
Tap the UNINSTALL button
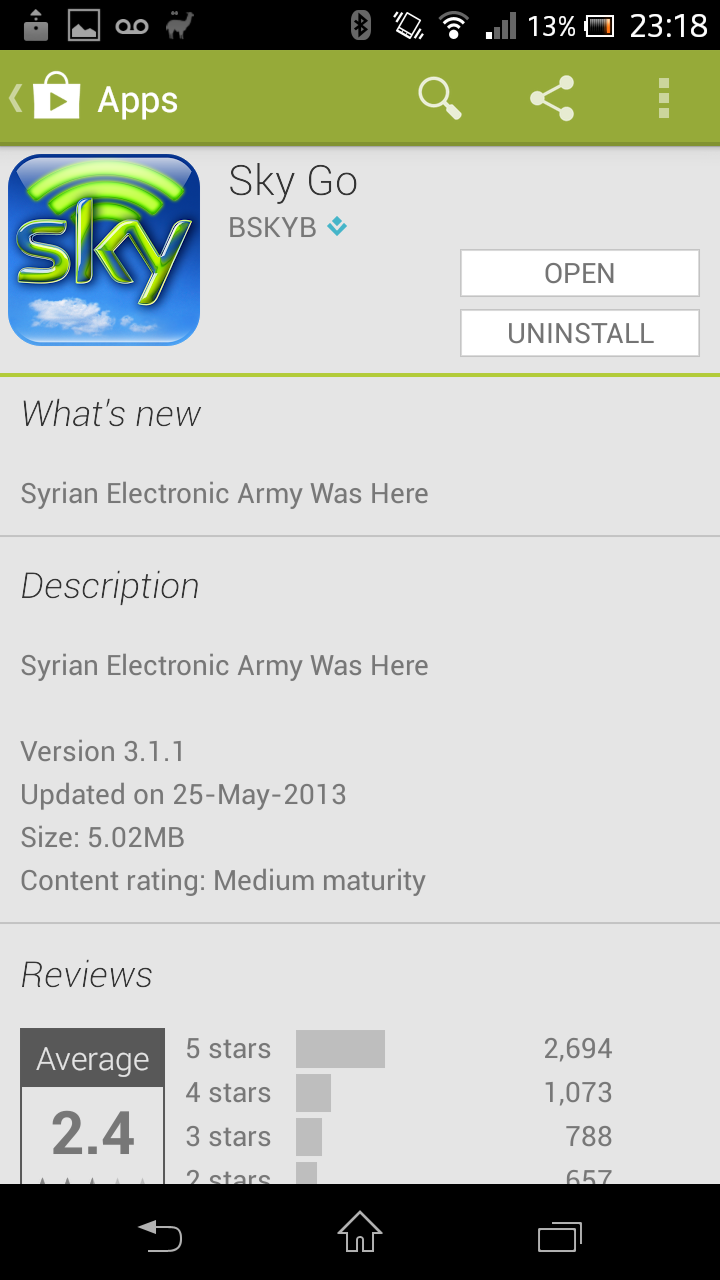point(580,333)
